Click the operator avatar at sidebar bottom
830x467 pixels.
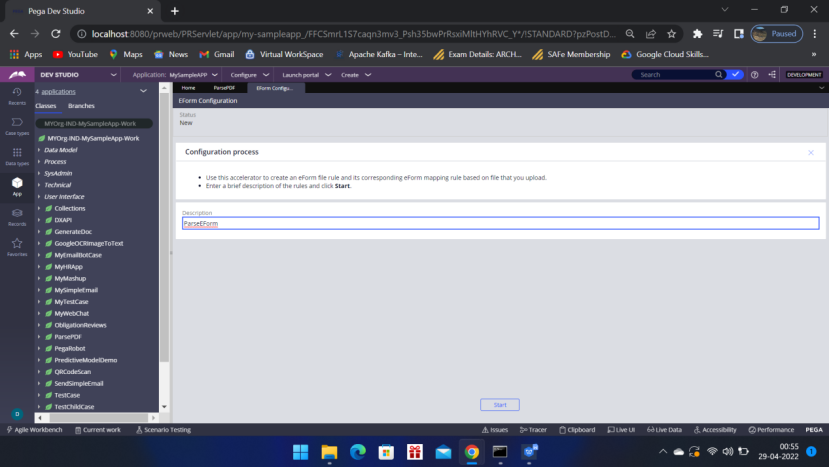(17, 414)
